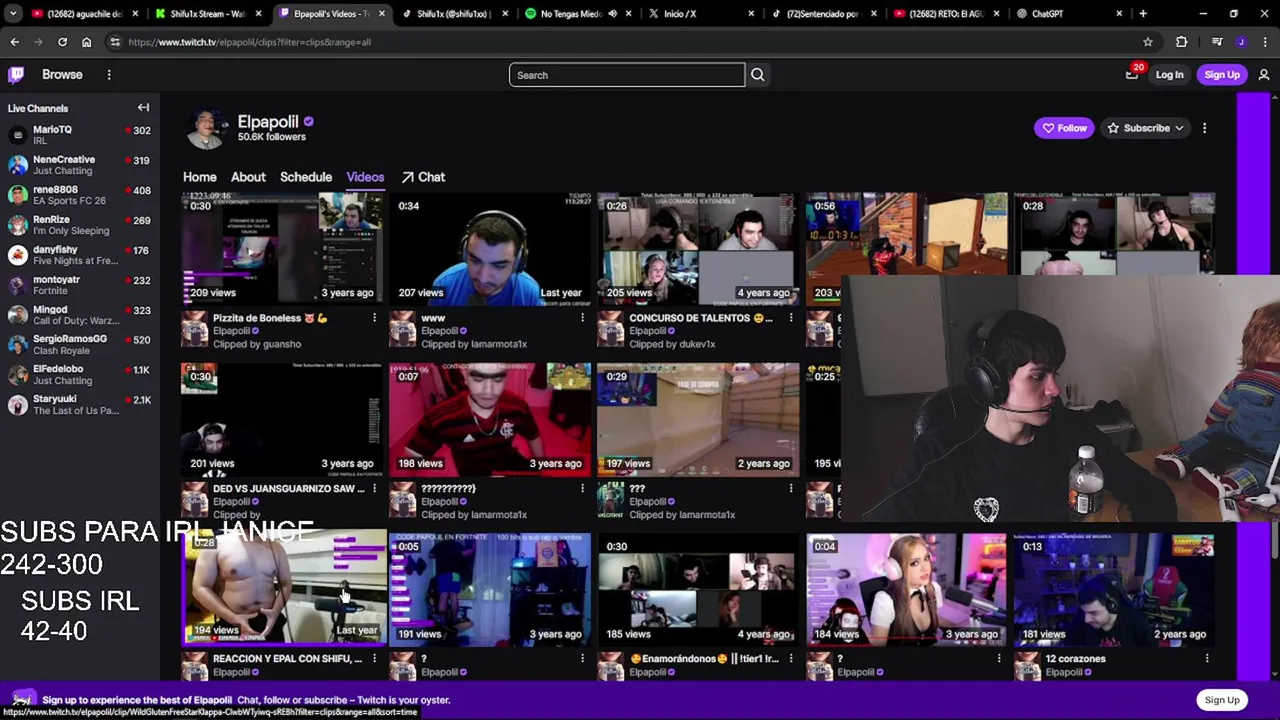Click the Twitch logo home icon

[x=16, y=75]
